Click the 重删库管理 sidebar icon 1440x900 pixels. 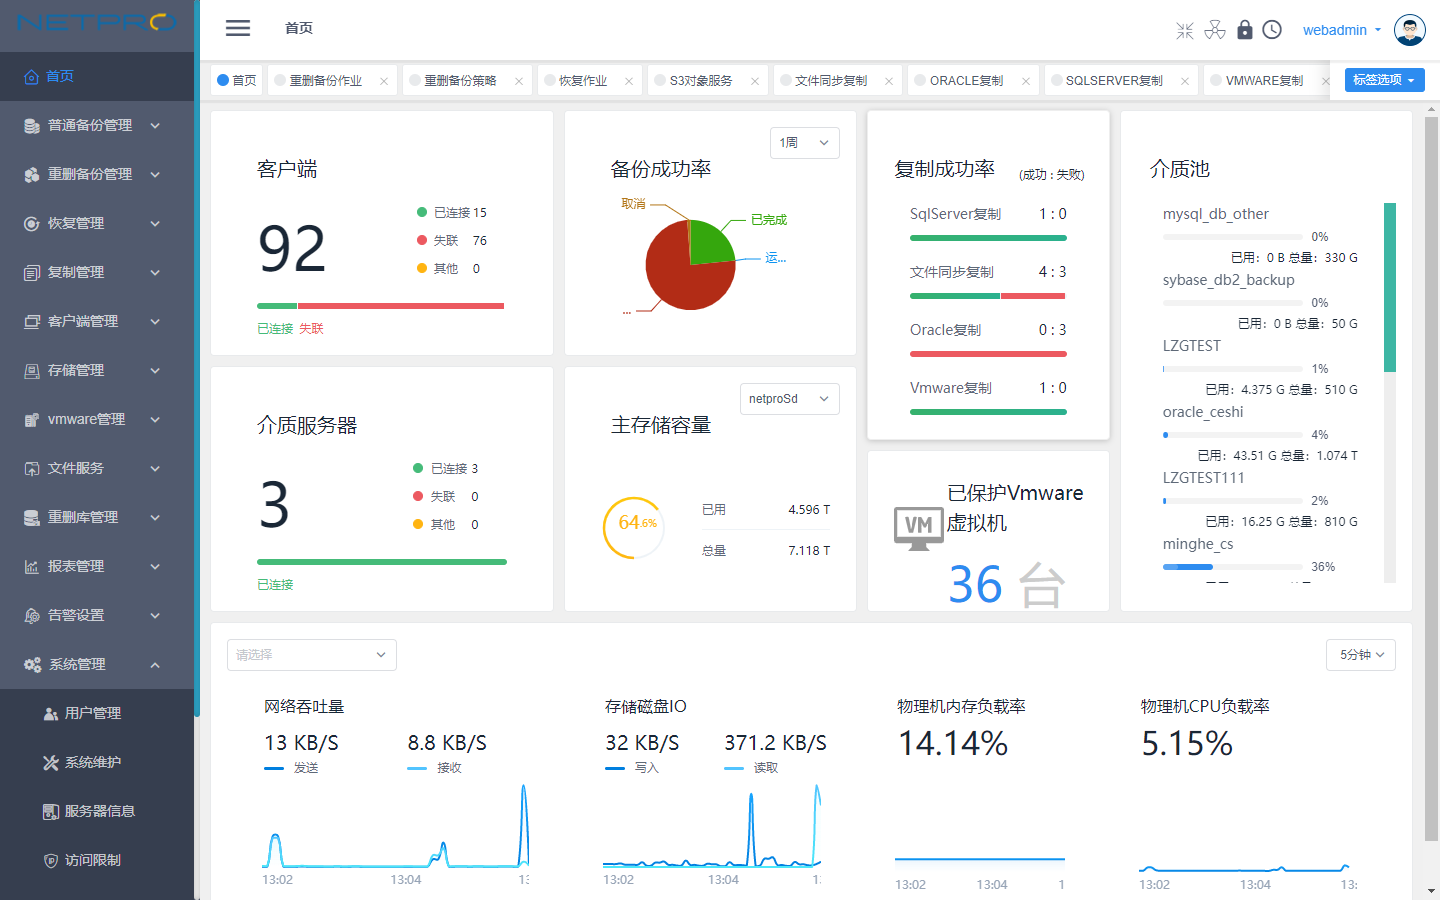pos(32,517)
